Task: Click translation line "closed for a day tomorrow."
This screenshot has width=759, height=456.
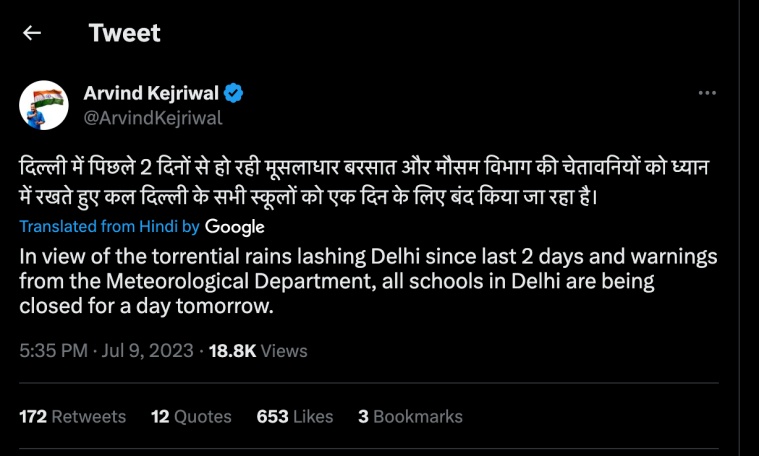Action: [146, 308]
